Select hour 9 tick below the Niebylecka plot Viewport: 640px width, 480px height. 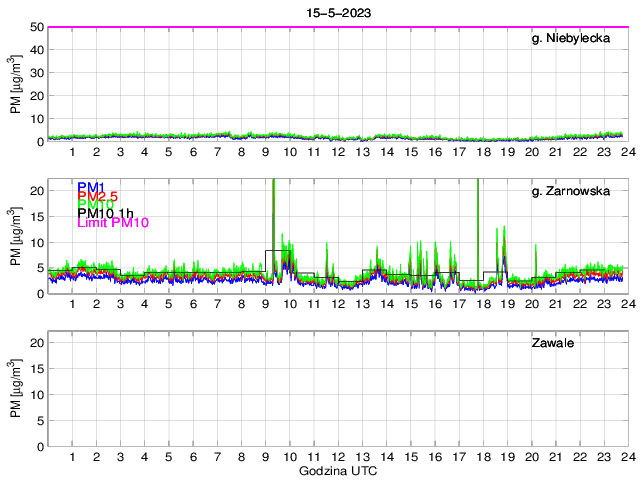tap(265, 151)
